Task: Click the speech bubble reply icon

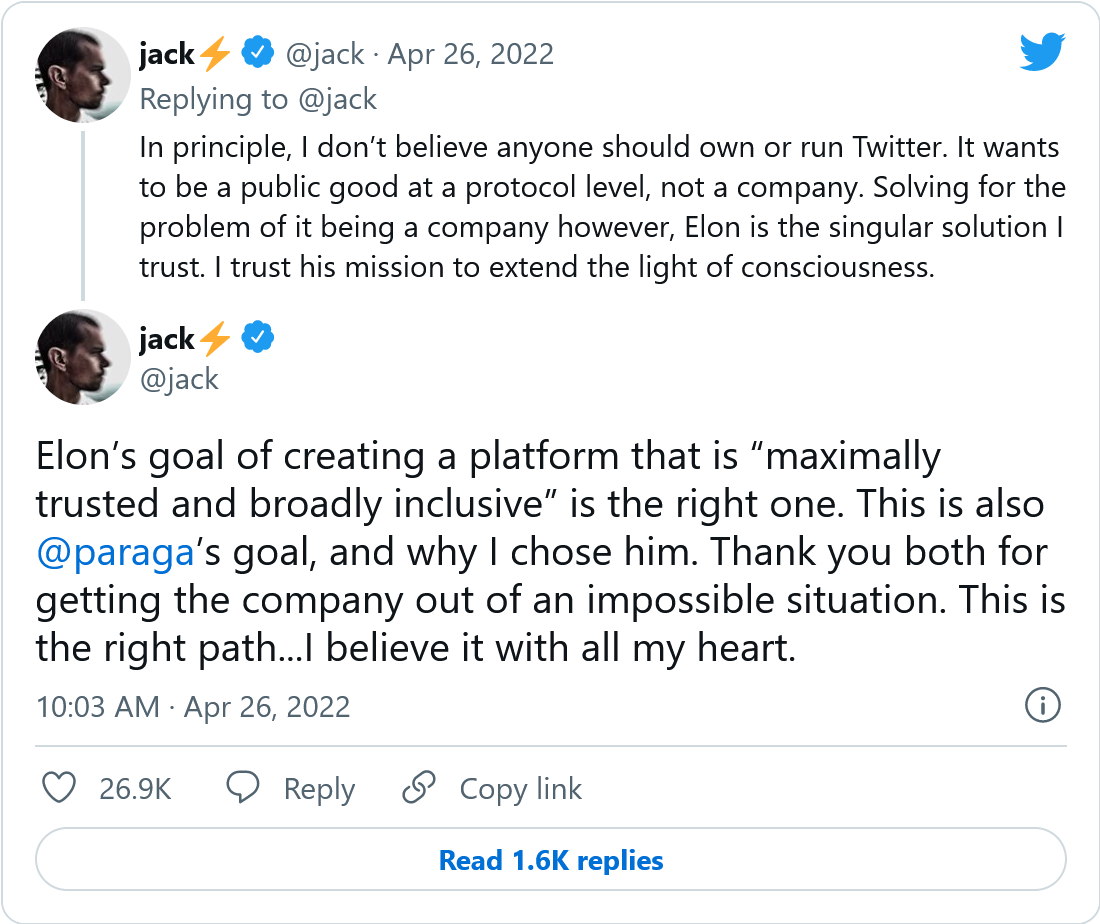Action: coord(243,789)
